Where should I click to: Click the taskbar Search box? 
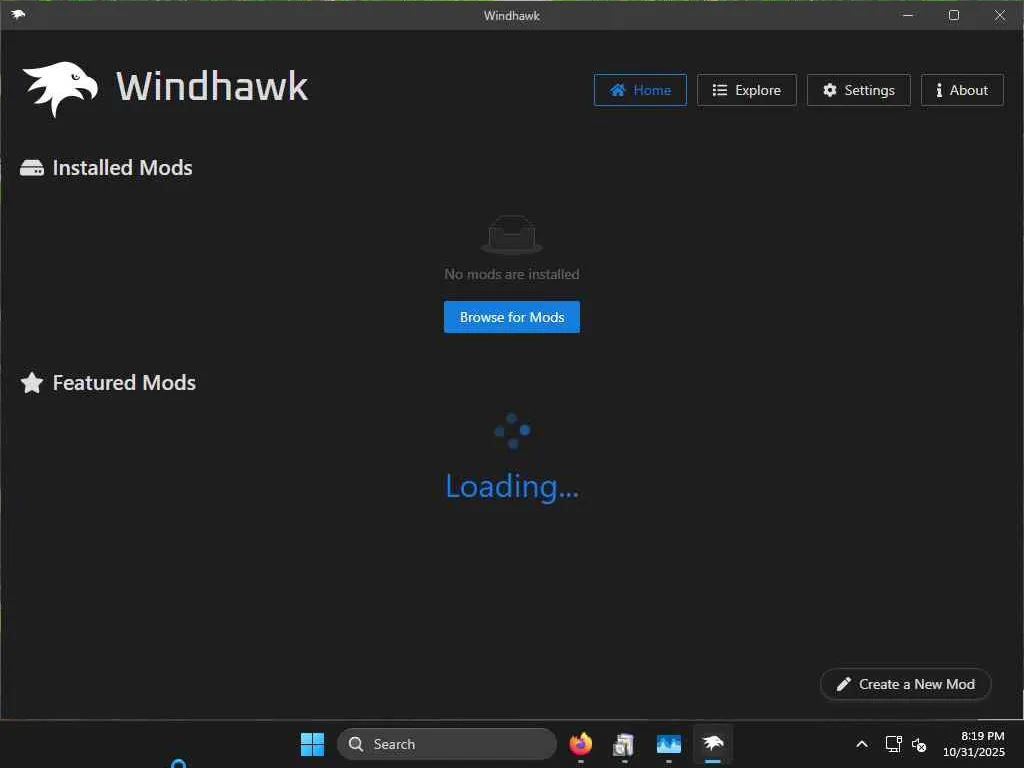point(447,744)
